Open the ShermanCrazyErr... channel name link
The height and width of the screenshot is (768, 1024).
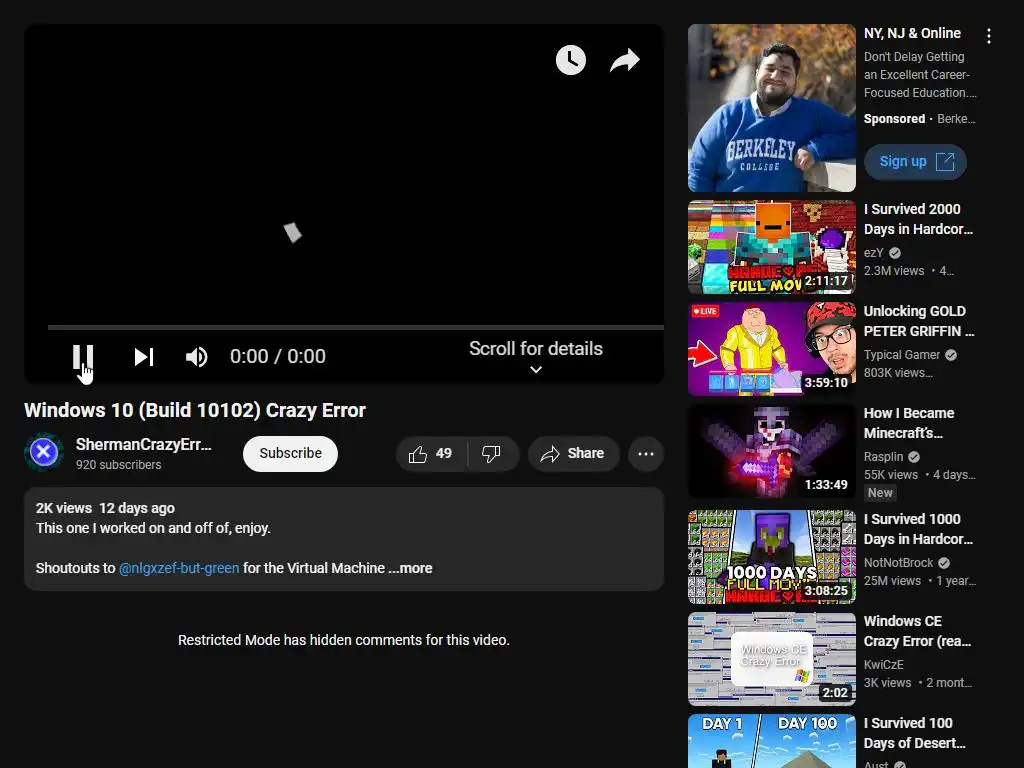point(144,444)
